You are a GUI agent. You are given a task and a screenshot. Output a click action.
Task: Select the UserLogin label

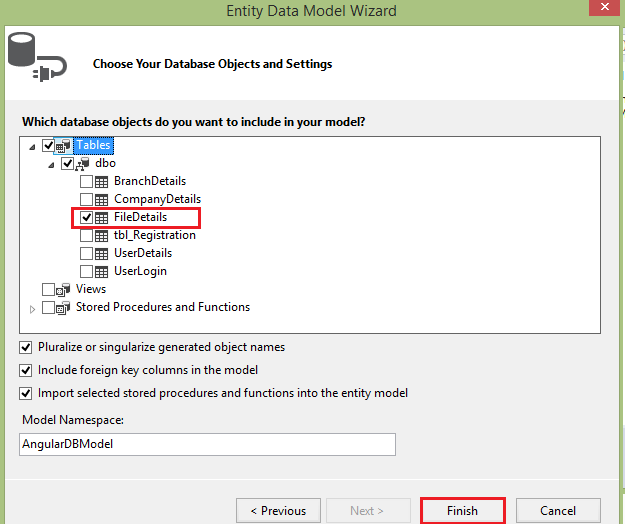click(x=140, y=271)
